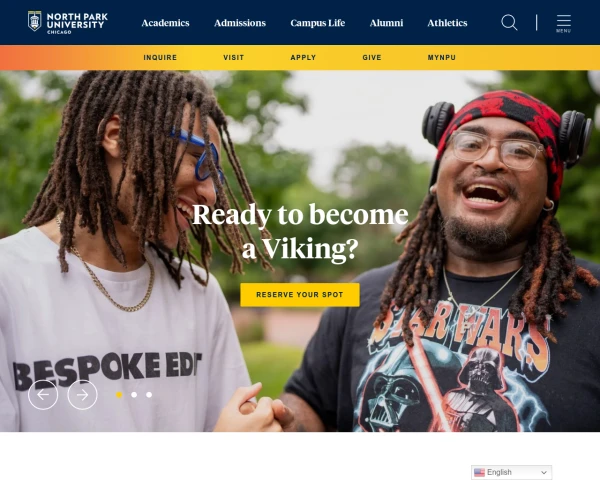Open the hamburger MENU icon

pyautogui.click(x=564, y=23)
